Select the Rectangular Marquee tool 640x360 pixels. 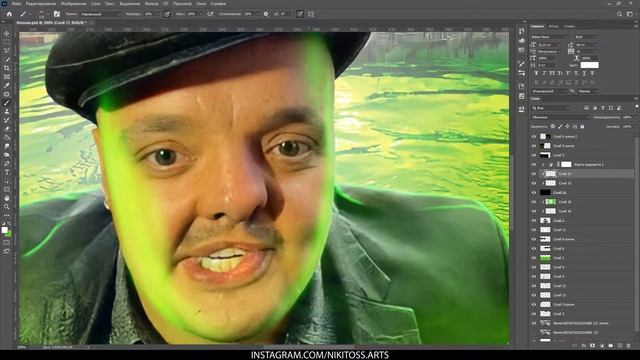7,42
